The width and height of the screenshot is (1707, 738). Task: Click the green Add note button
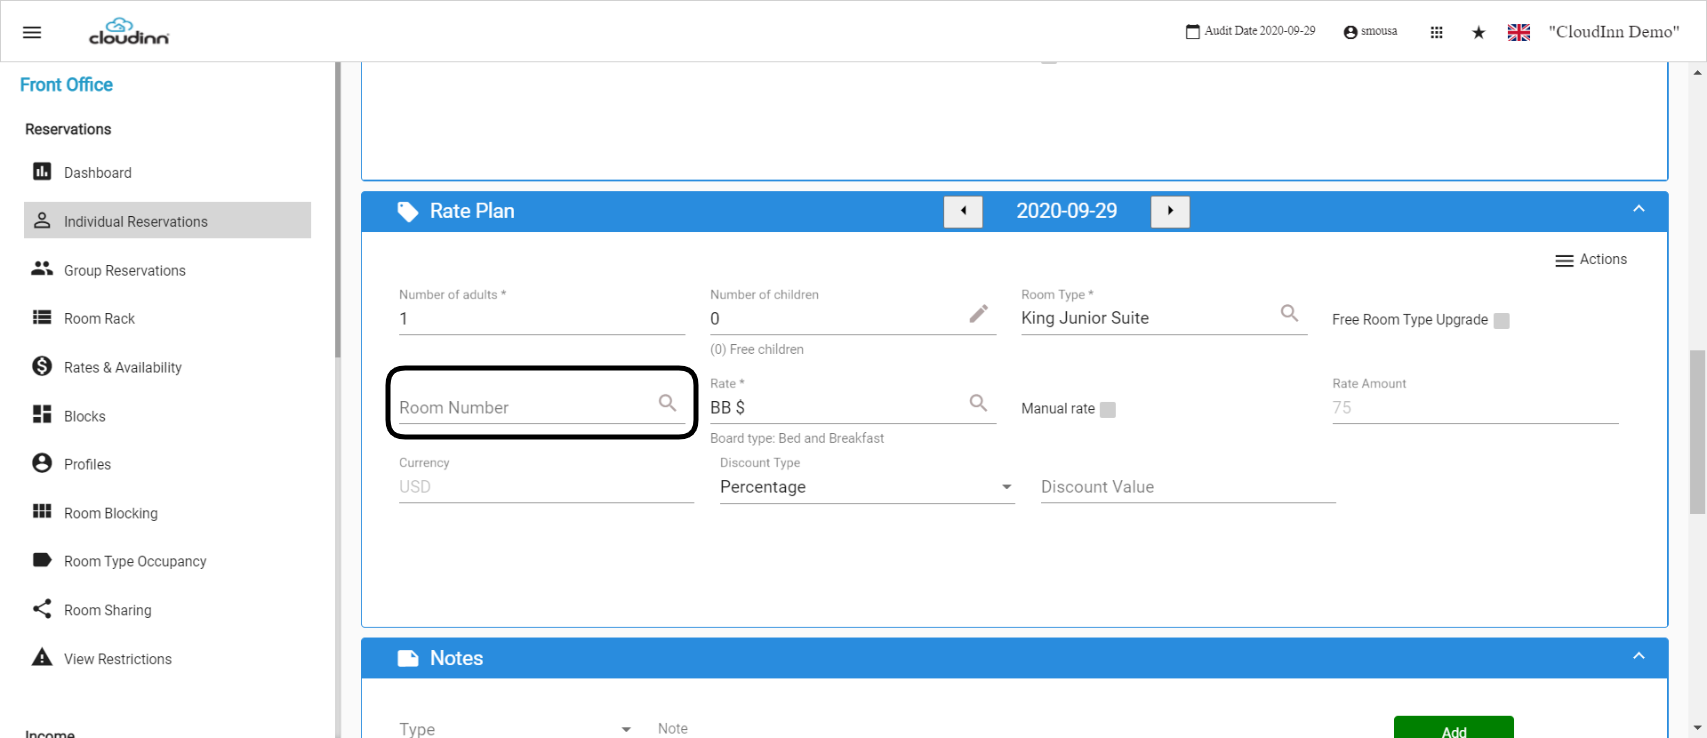coord(1453,728)
